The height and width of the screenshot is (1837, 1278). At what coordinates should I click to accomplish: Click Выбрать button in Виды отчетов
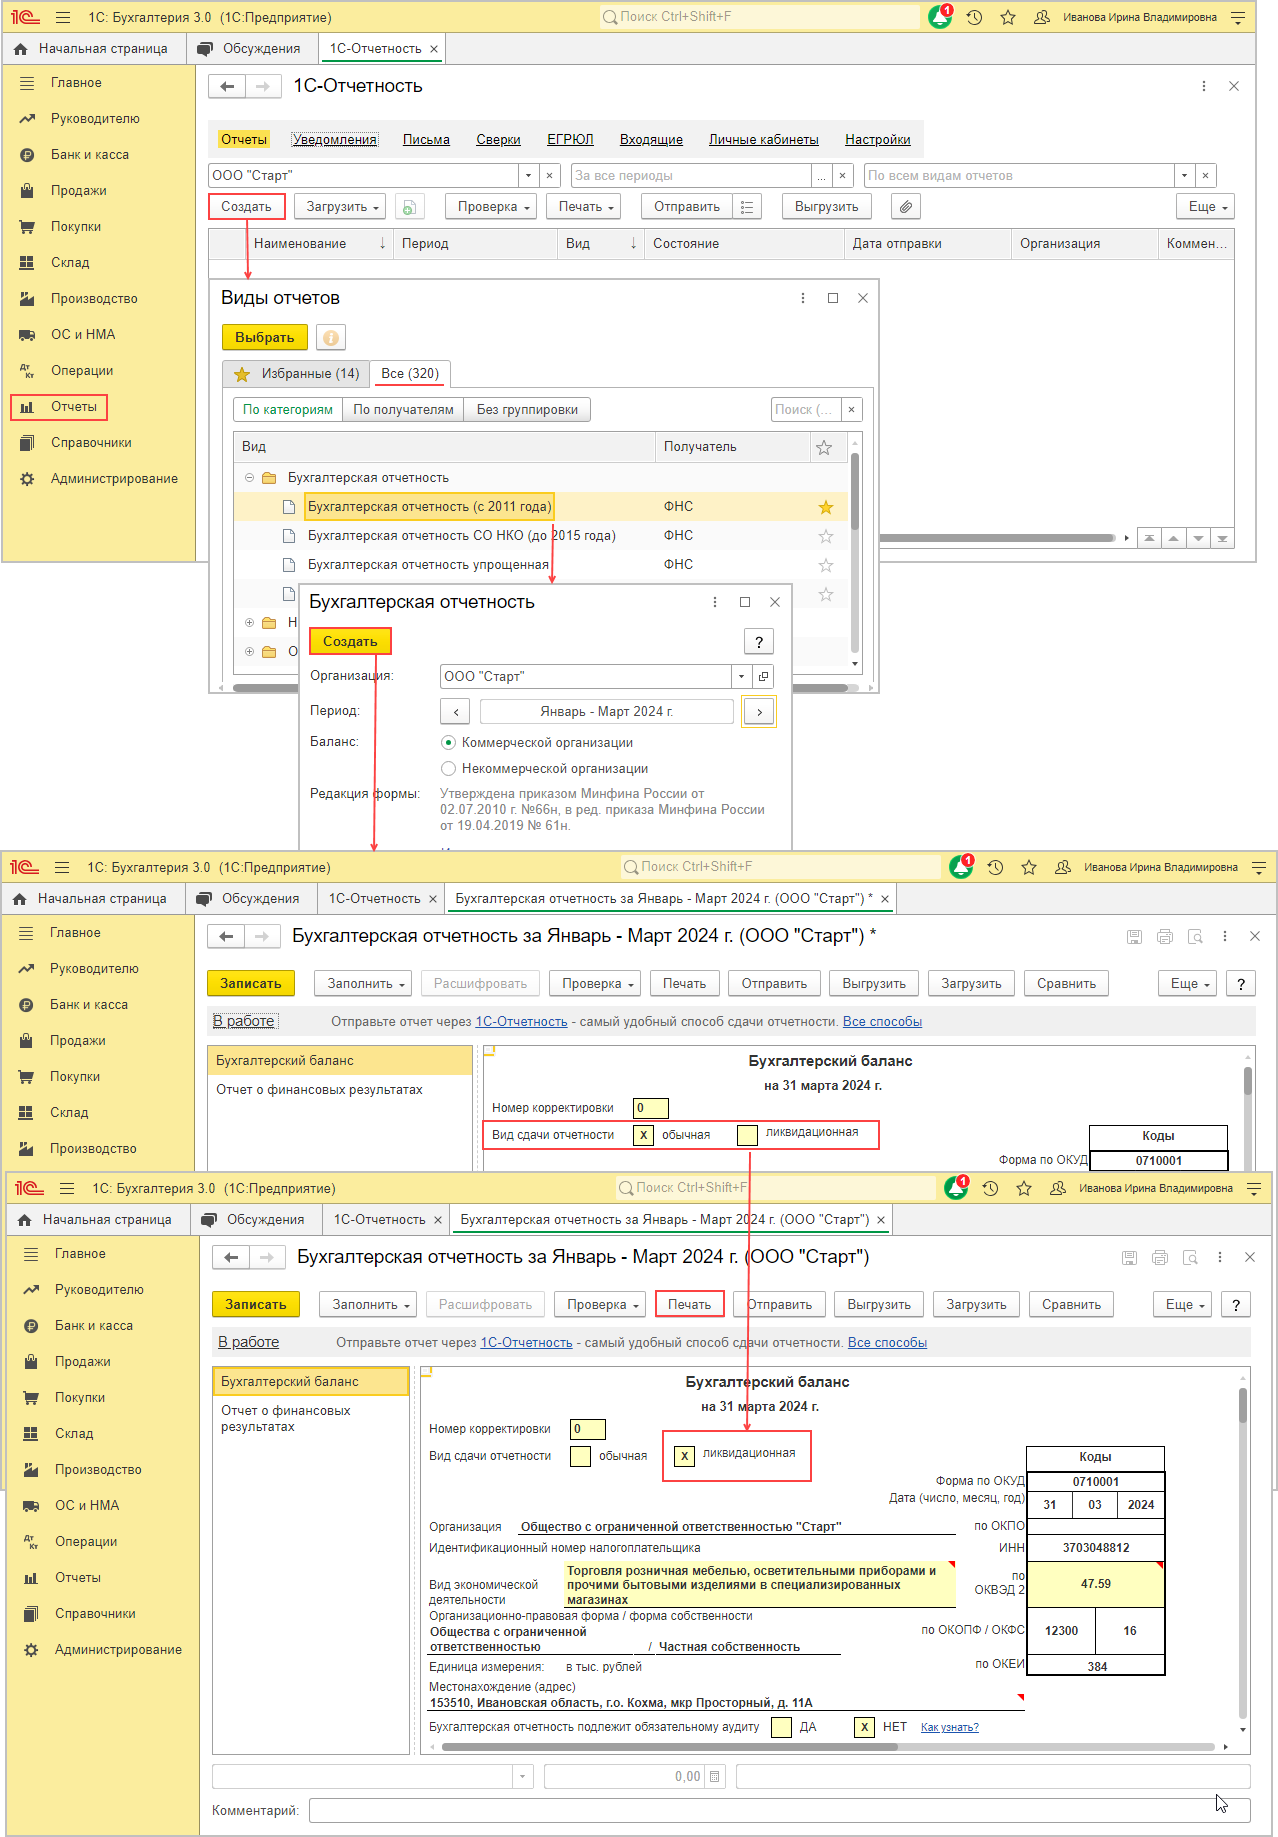coord(265,337)
